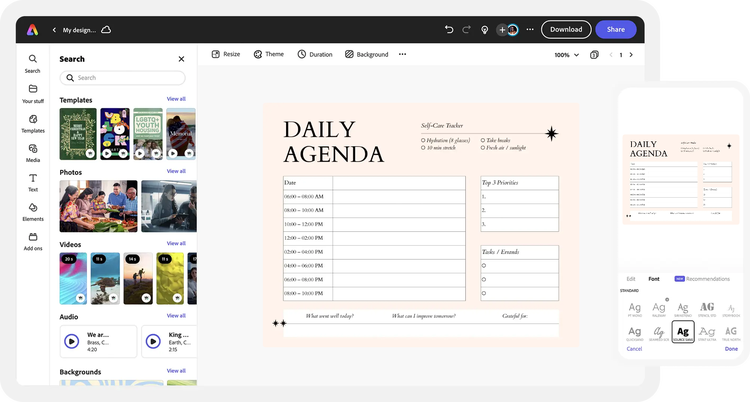Tick the Take breaks circle
This screenshot has height=402, width=750.
pos(483,140)
